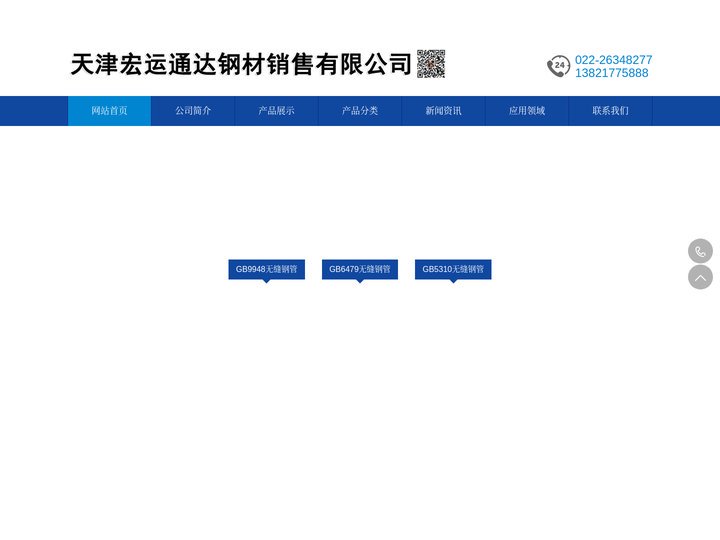Click the back-to-top arrow icon
The width and height of the screenshot is (720, 540).
(x=700, y=277)
